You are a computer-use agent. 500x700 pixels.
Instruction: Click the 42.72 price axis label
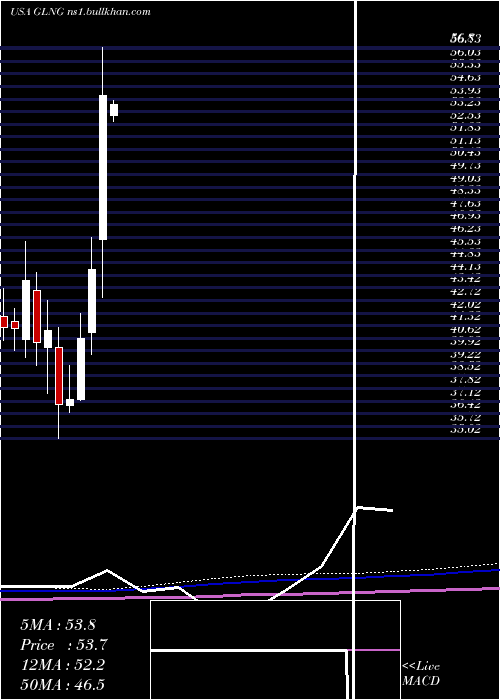coord(465,292)
